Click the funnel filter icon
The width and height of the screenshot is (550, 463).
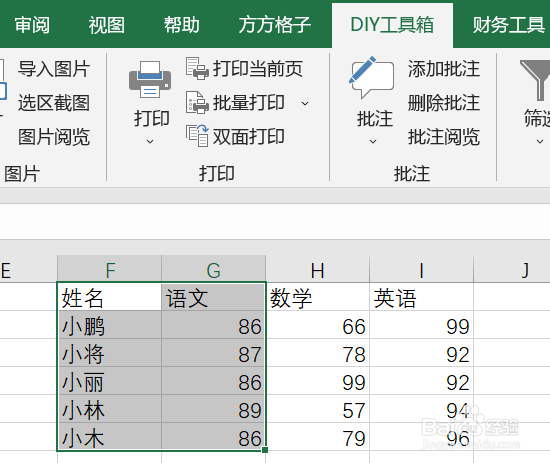pos(536,80)
